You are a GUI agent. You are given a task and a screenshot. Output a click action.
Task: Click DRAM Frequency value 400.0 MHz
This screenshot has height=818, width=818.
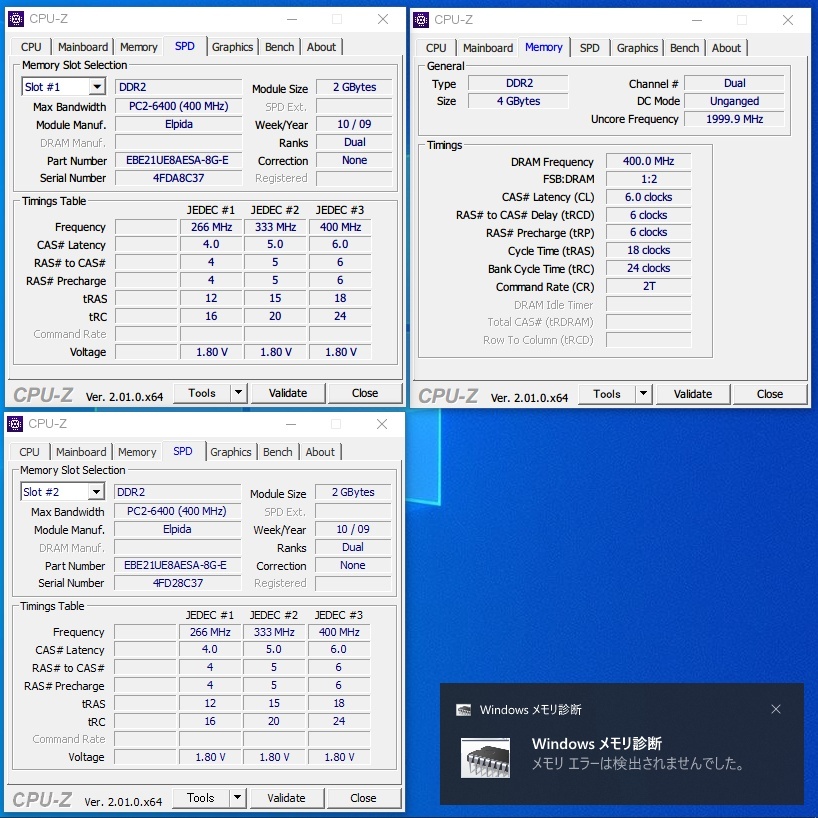pyautogui.click(x=648, y=161)
